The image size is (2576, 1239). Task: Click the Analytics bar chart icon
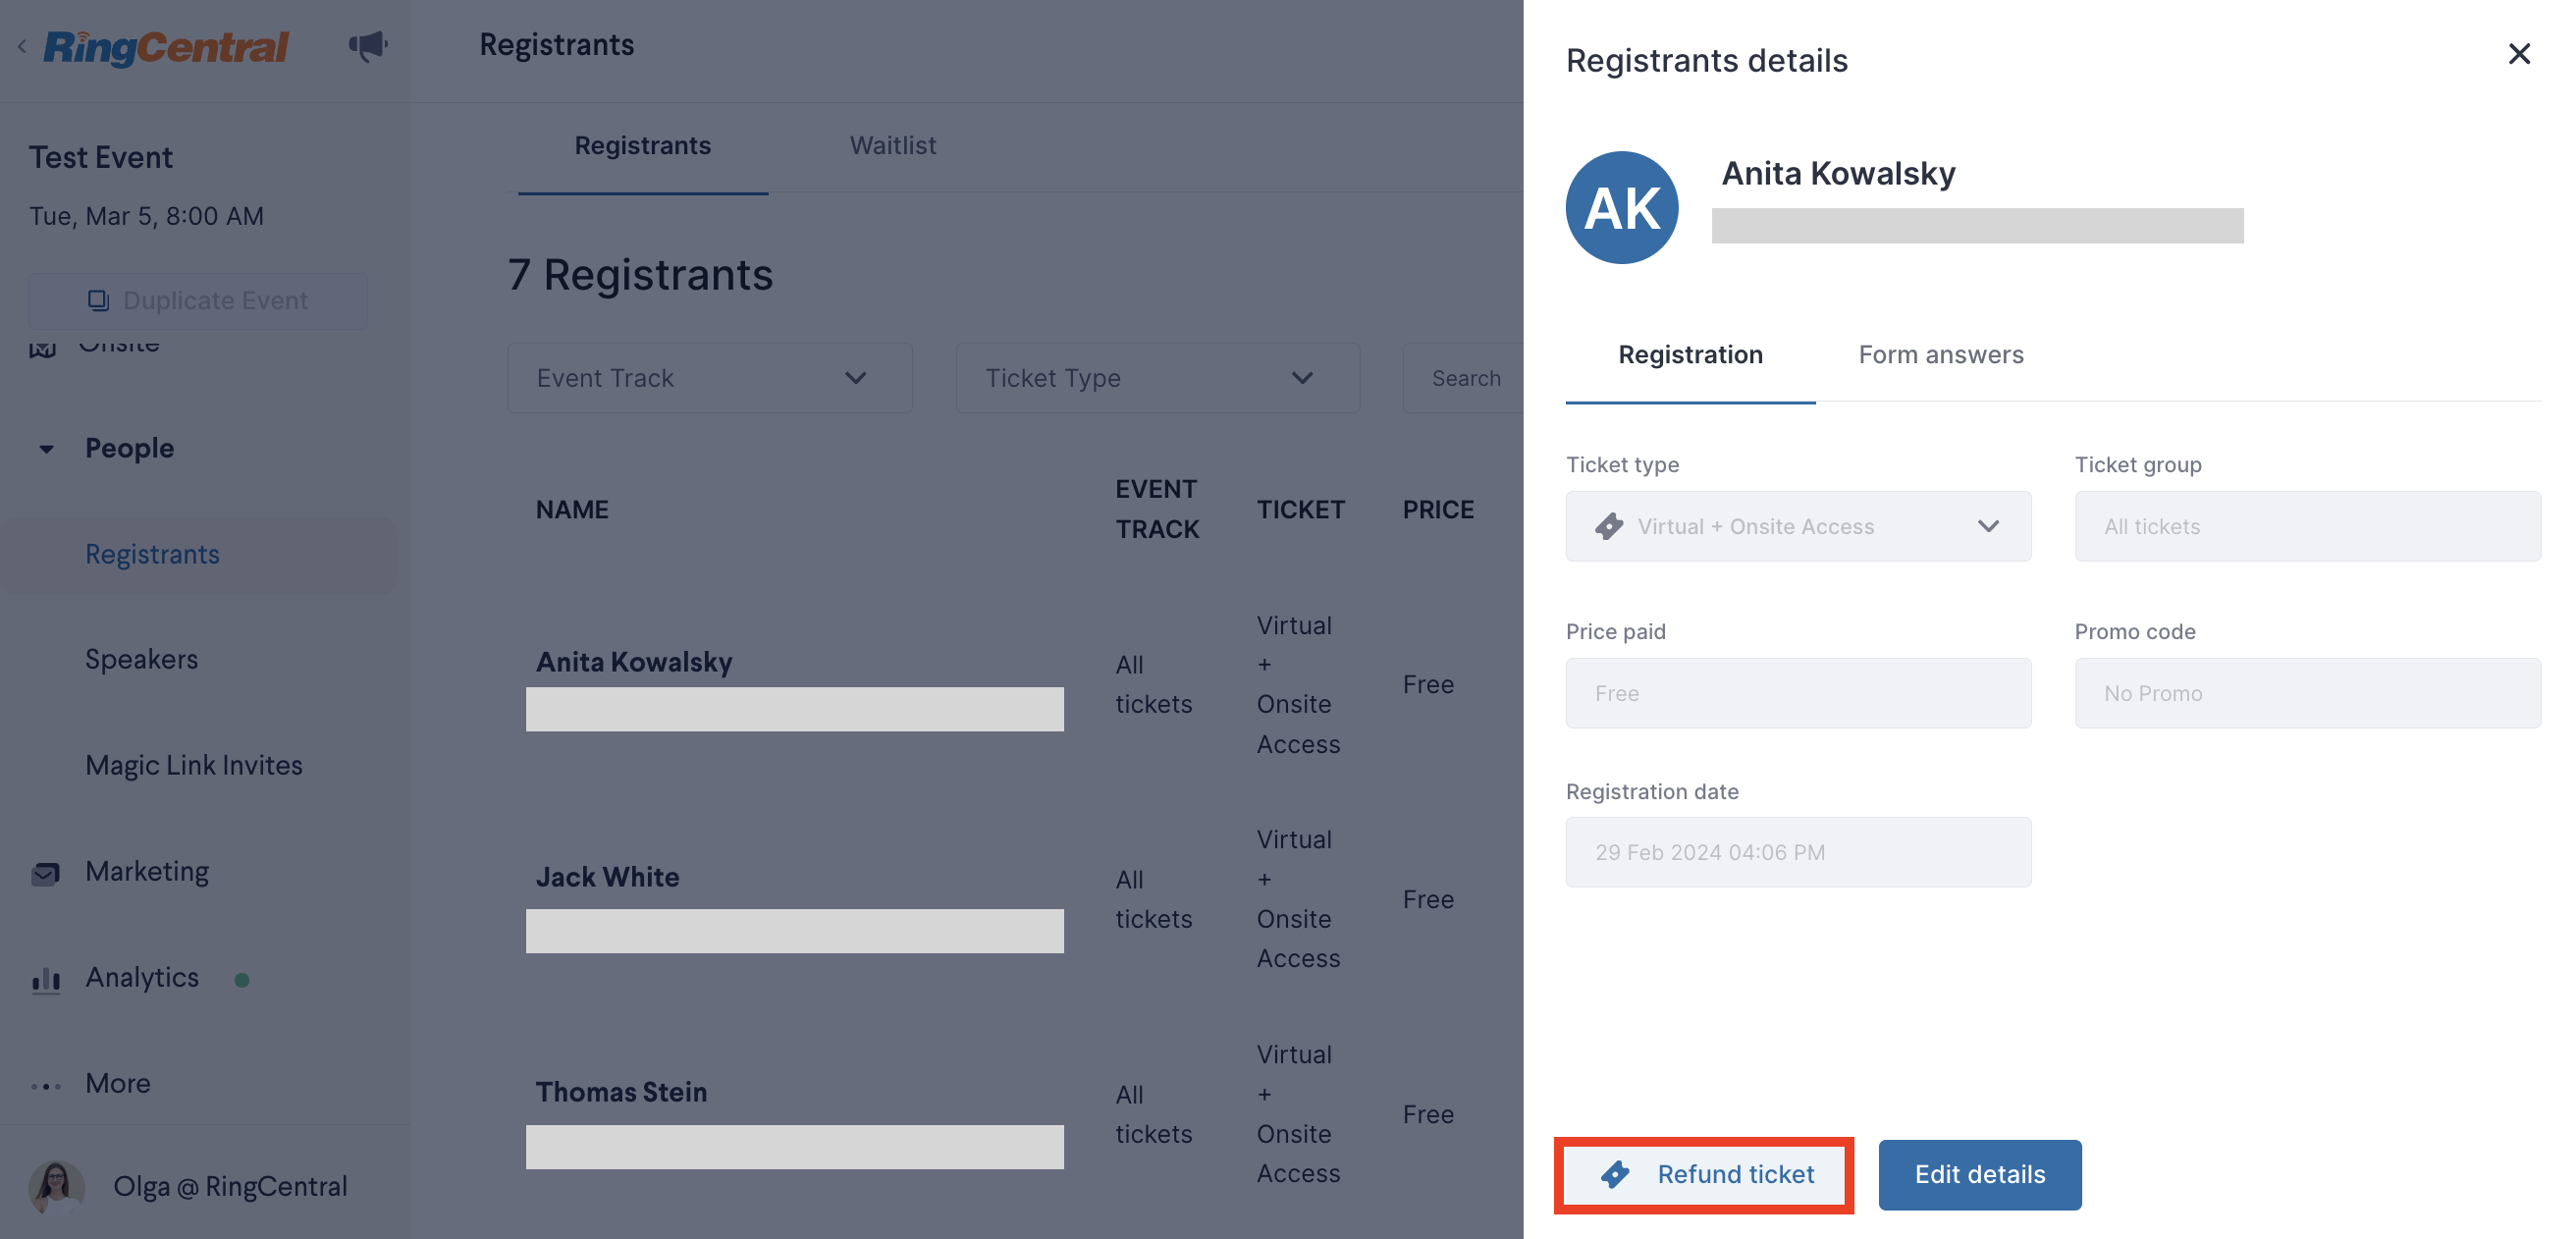[x=45, y=979]
